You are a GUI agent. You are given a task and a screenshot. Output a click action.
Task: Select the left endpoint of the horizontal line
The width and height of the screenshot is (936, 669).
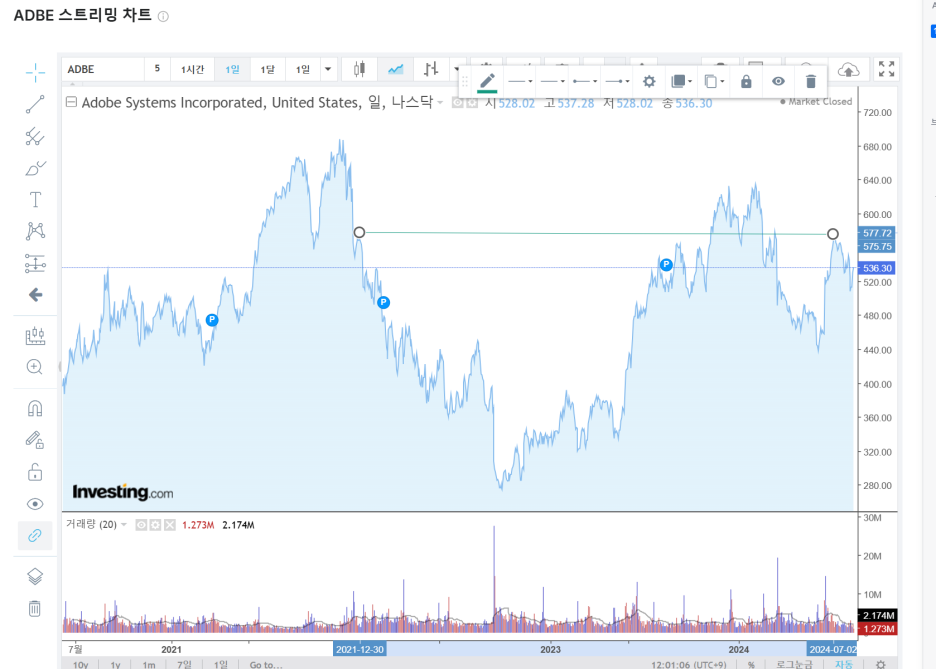coord(359,232)
